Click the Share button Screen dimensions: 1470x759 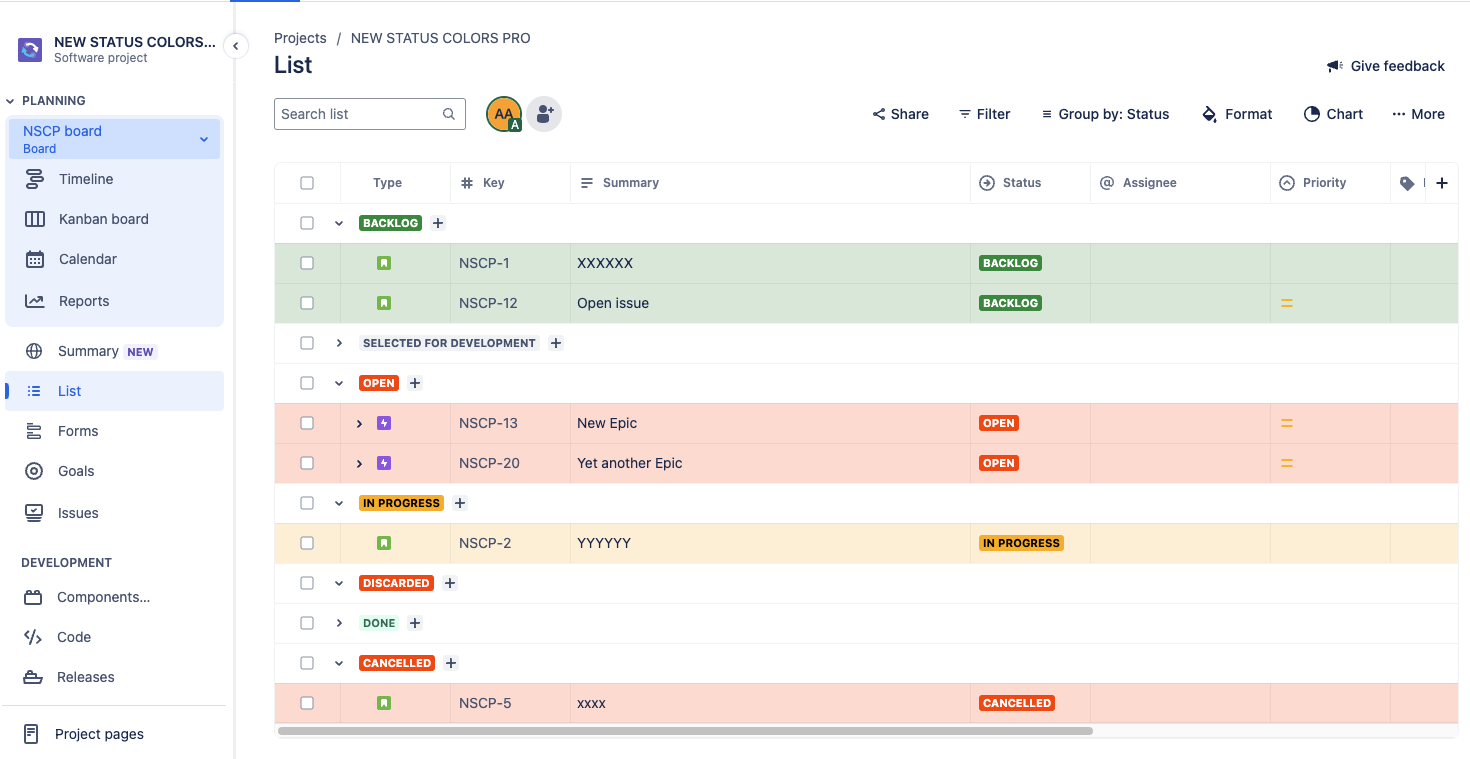pos(900,114)
